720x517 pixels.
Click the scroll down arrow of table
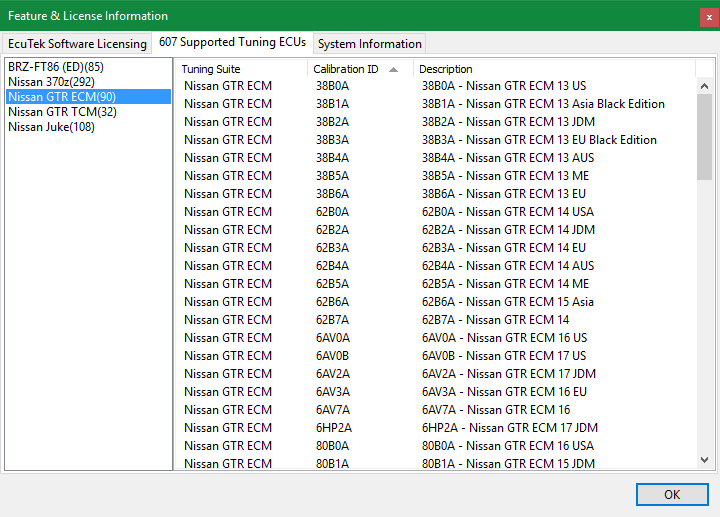(705, 460)
